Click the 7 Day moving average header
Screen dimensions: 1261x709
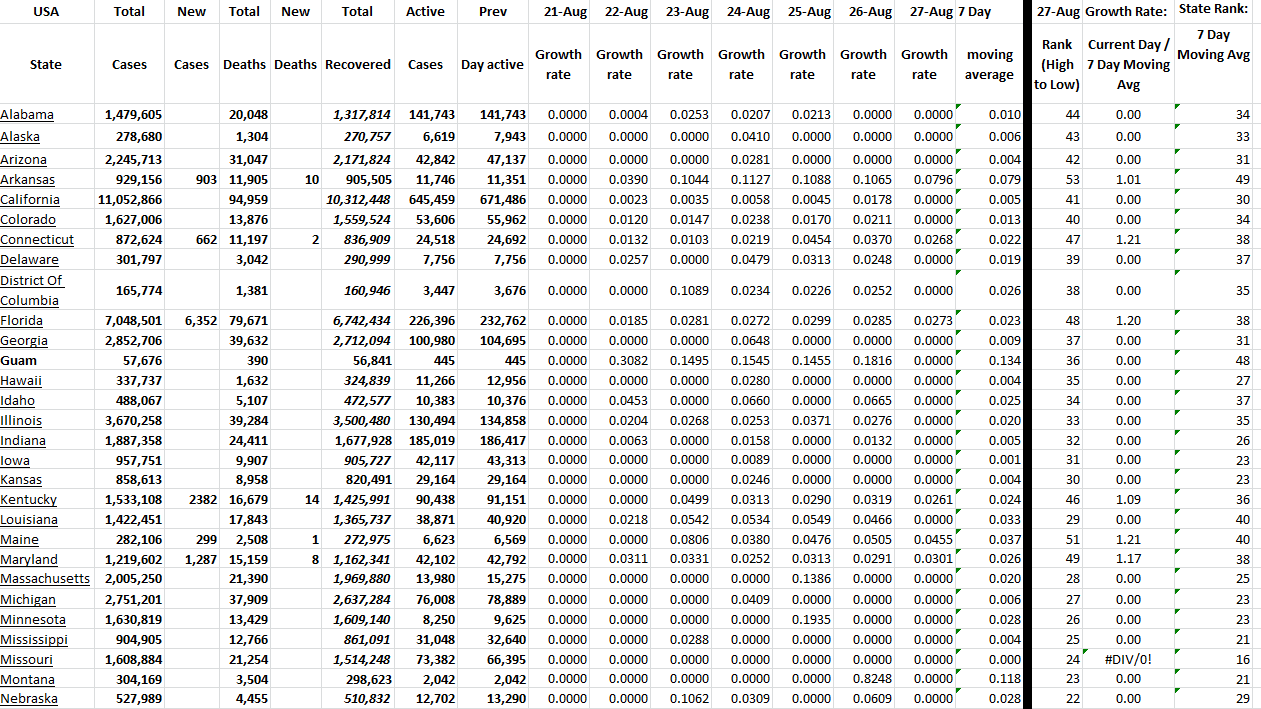pyautogui.click(x=989, y=64)
